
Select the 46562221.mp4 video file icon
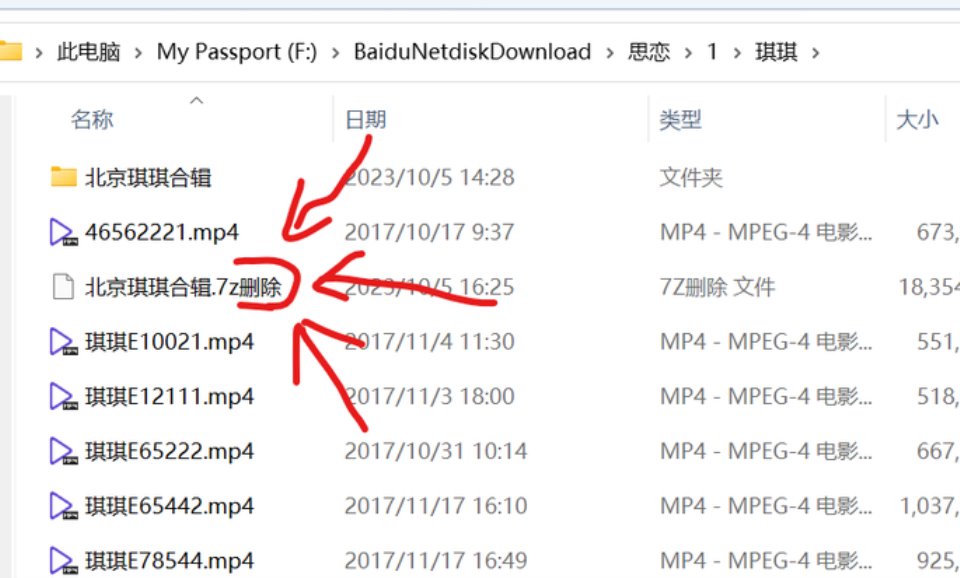[x=63, y=233]
